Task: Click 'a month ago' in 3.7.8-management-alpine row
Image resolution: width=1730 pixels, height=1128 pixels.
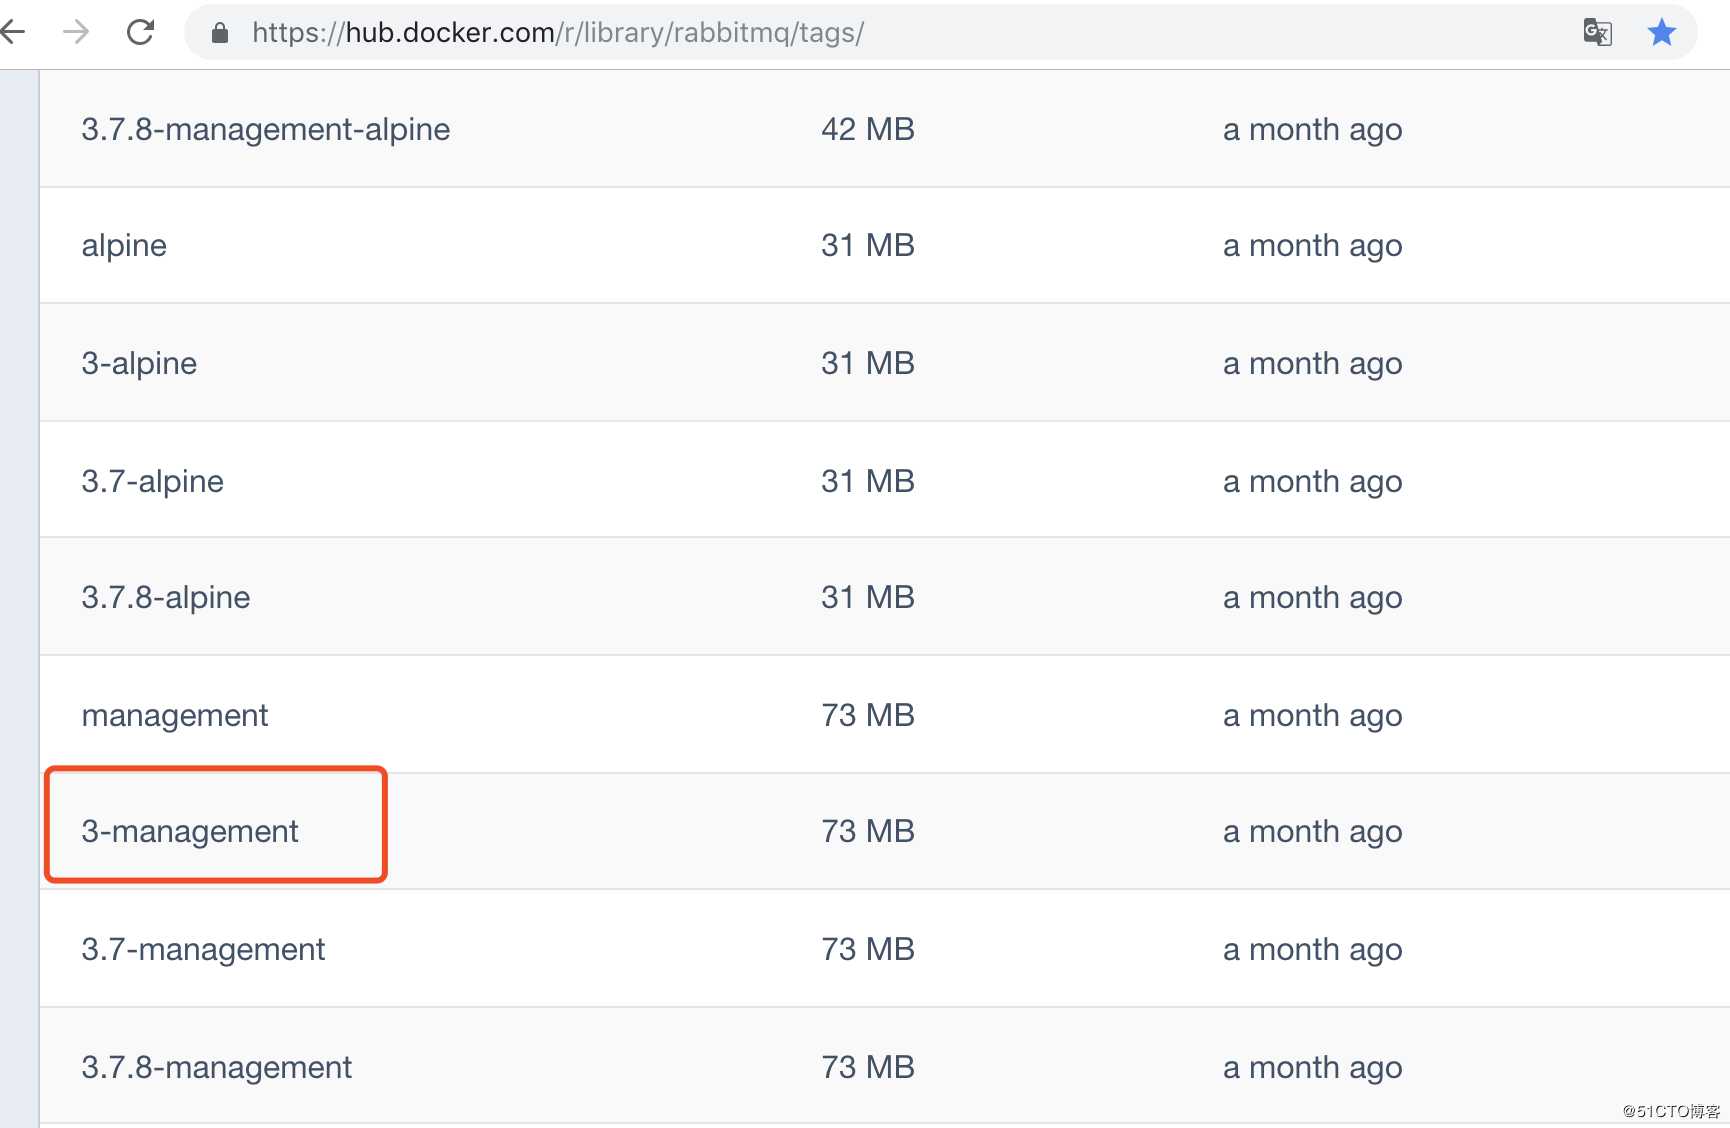Action: click(x=1312, y=130)
